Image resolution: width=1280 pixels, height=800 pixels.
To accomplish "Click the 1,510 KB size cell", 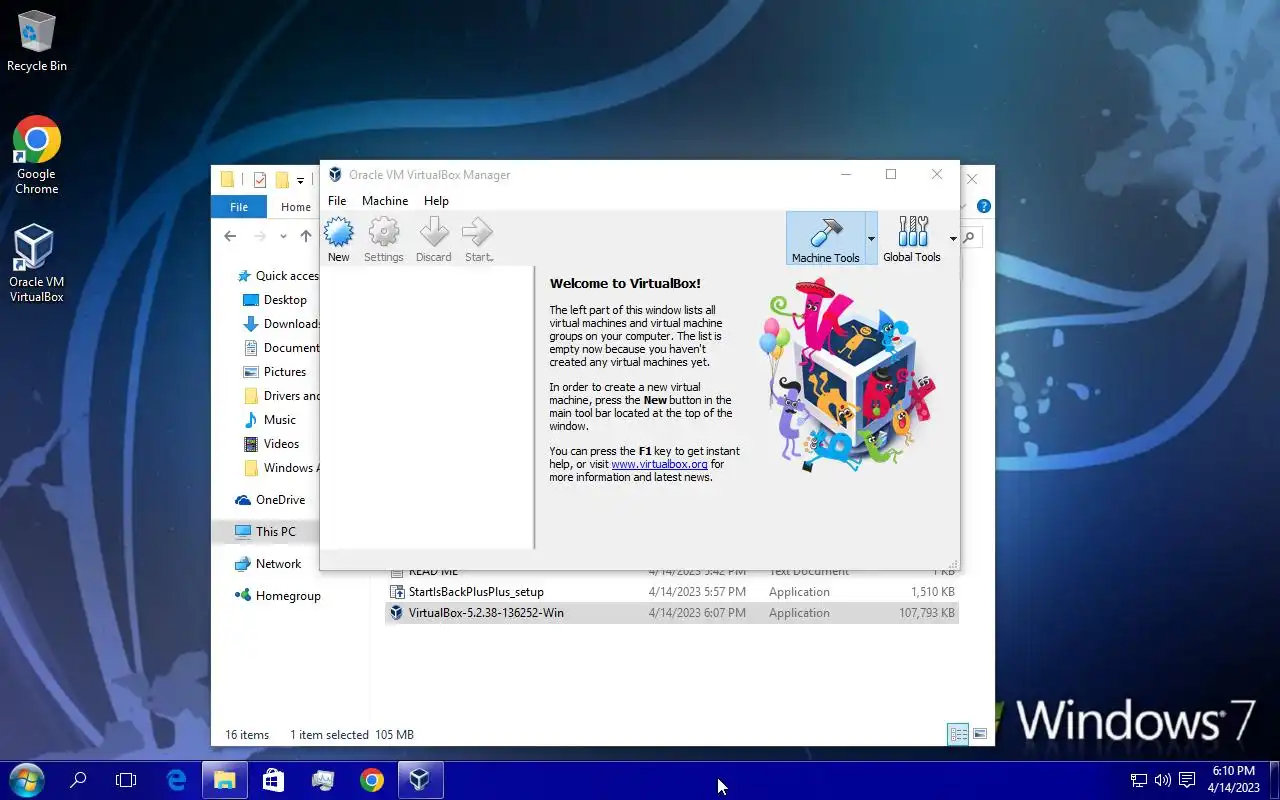I will [932, 592].
